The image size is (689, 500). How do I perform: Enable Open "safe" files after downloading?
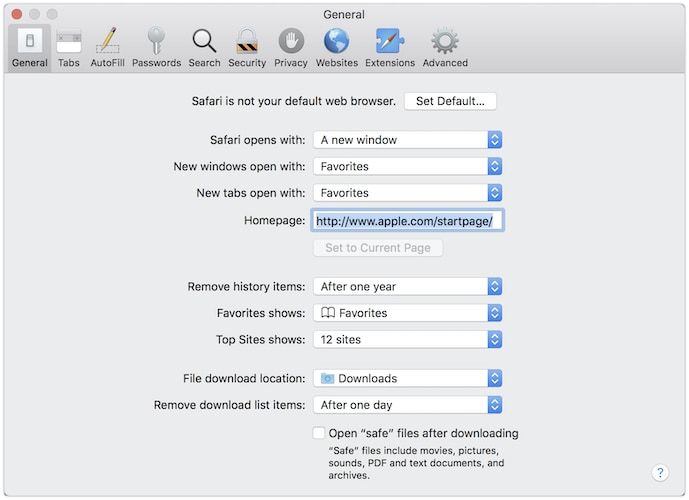(x=319, y=433)
